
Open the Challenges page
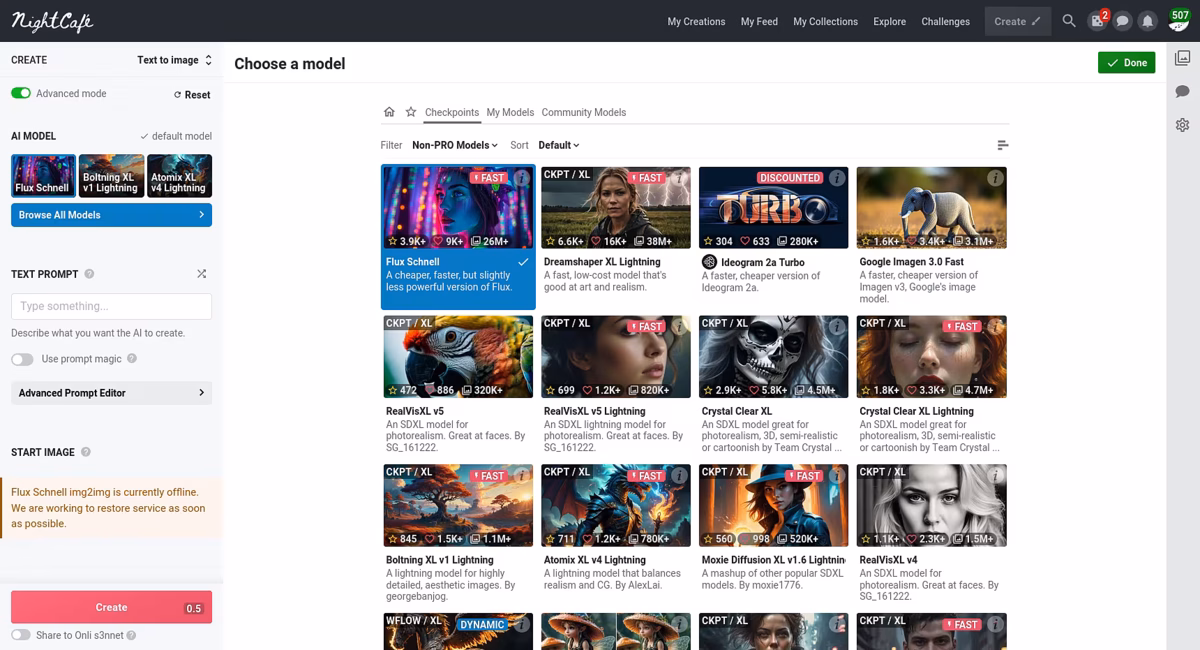point(945,21)
